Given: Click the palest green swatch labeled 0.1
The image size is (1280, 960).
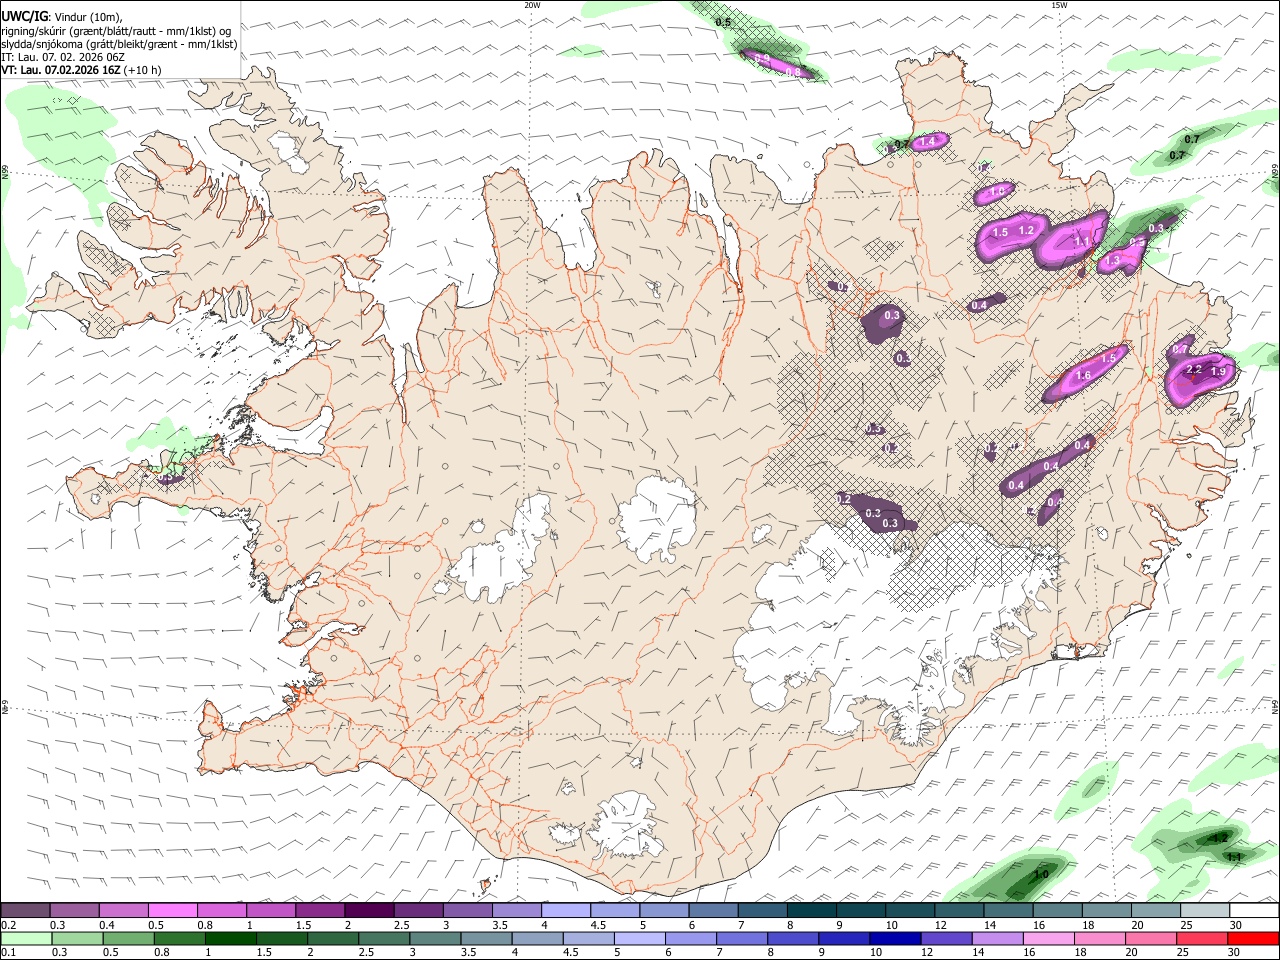Looking at the screenshot, I should [25, 939].
